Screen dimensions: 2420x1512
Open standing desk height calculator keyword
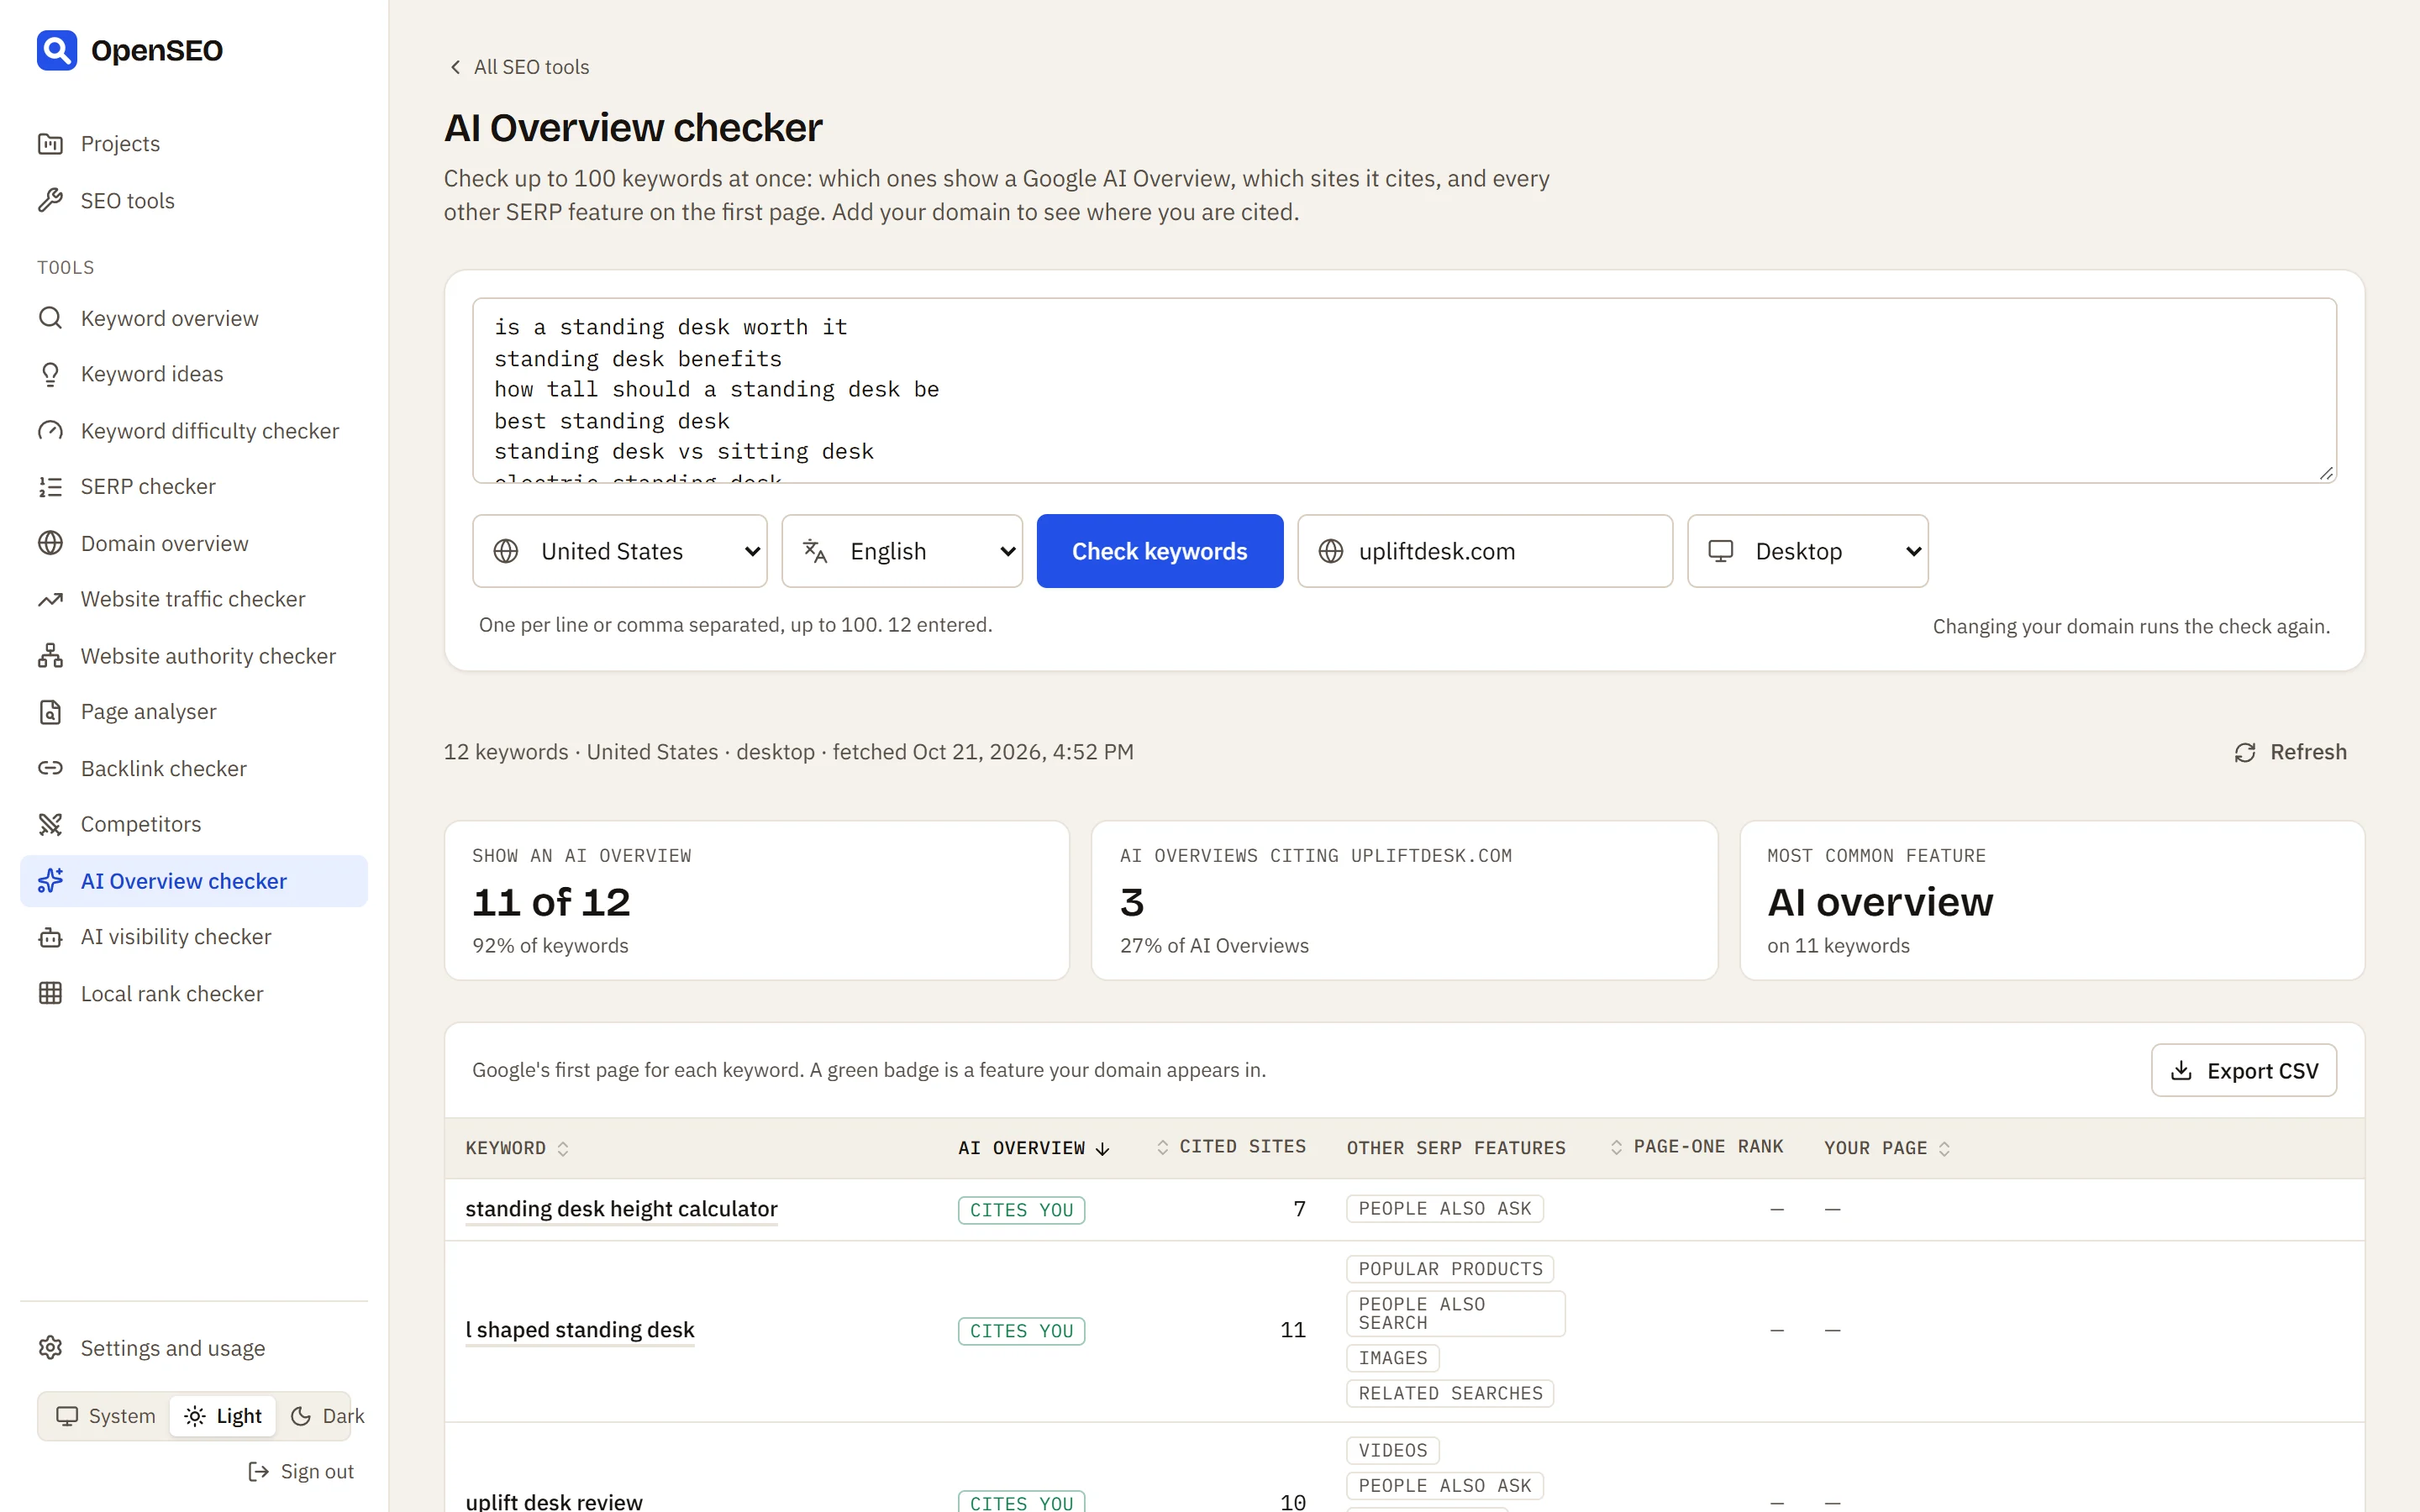(x=621, y=1209)
